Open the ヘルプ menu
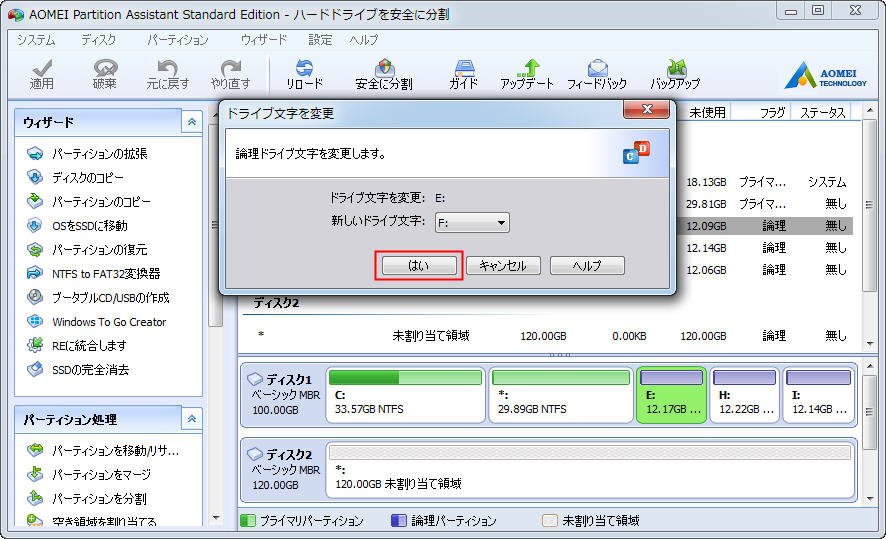 pos(364,40)
